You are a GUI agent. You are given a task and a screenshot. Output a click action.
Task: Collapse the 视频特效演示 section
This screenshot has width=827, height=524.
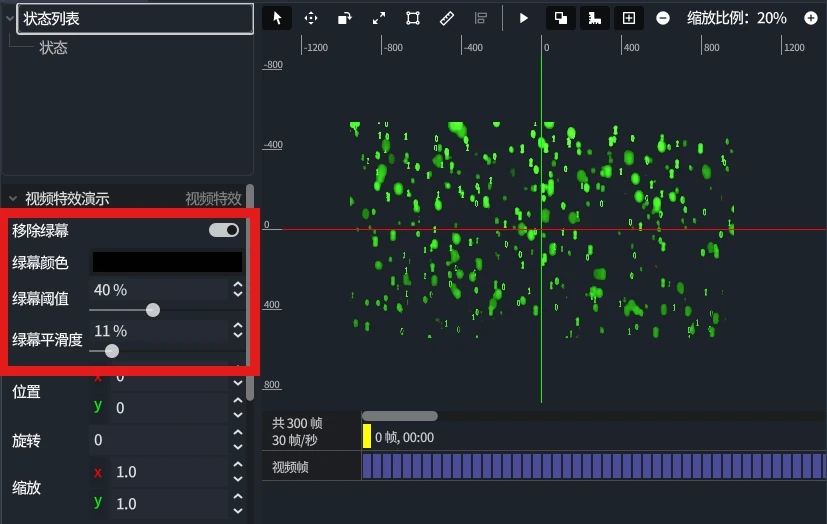click(x=13, y=198)
